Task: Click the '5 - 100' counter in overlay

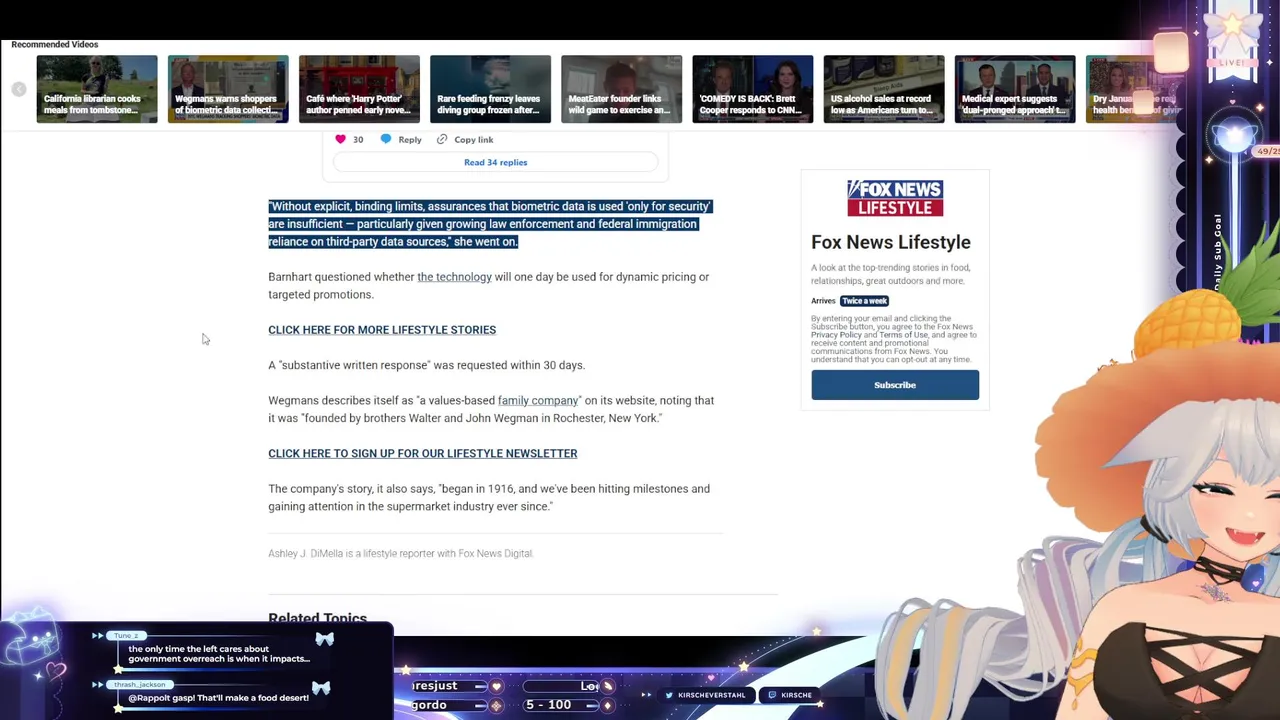Action: [x=547, y=705]
